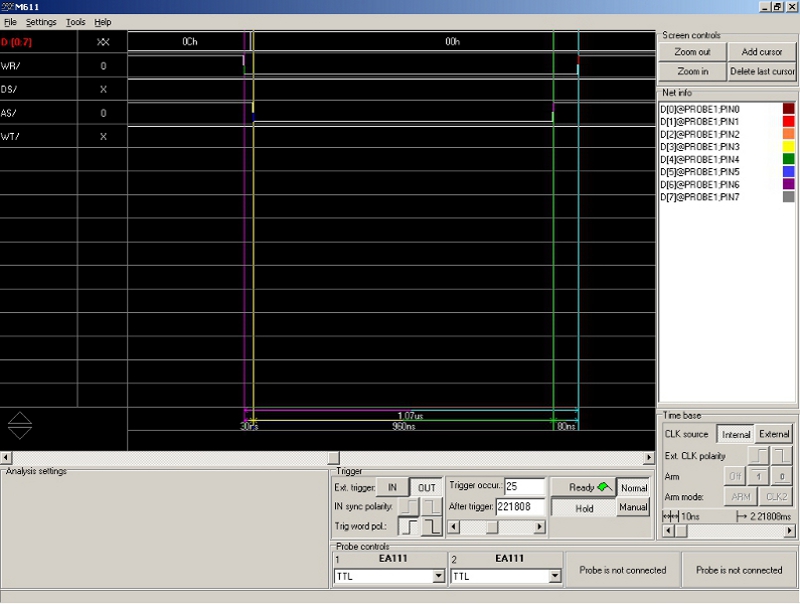Select Manual trigger mode
Screen dimensions: 800x604
634,507
